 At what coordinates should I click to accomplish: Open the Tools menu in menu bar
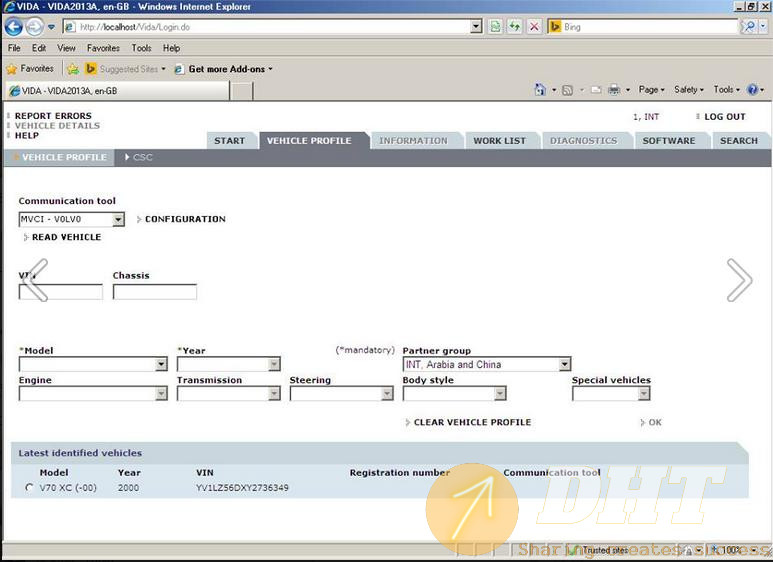tap(141, 48)
